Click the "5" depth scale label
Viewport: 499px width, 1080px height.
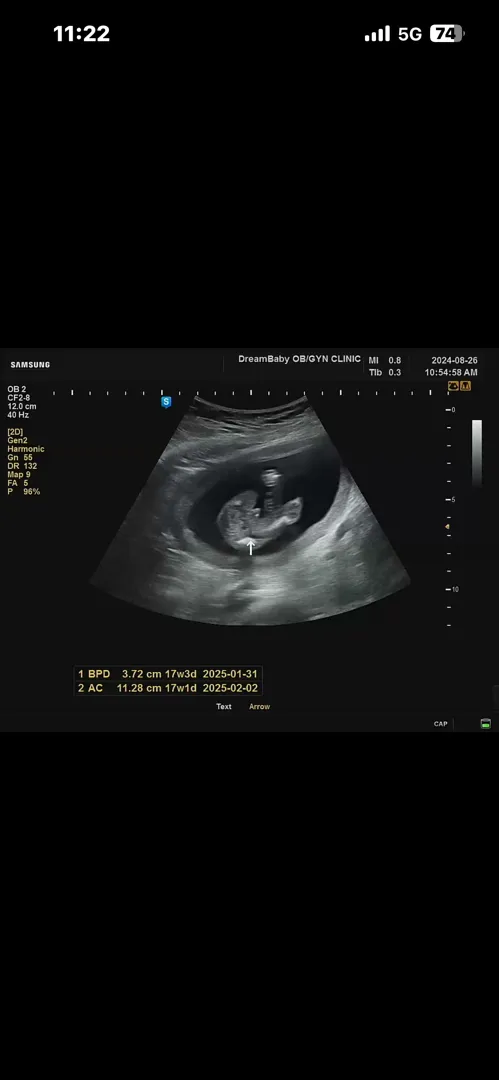coord(453,499)
